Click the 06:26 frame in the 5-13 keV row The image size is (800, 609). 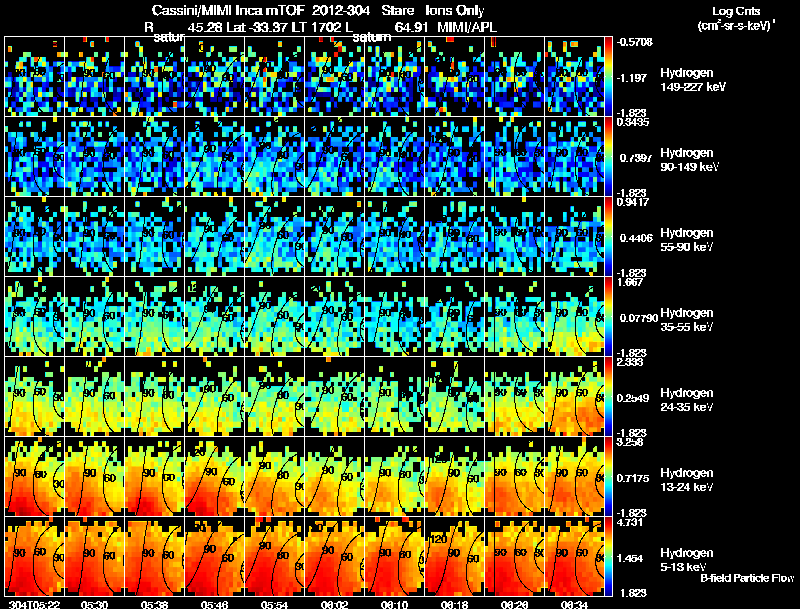(514, 556)
